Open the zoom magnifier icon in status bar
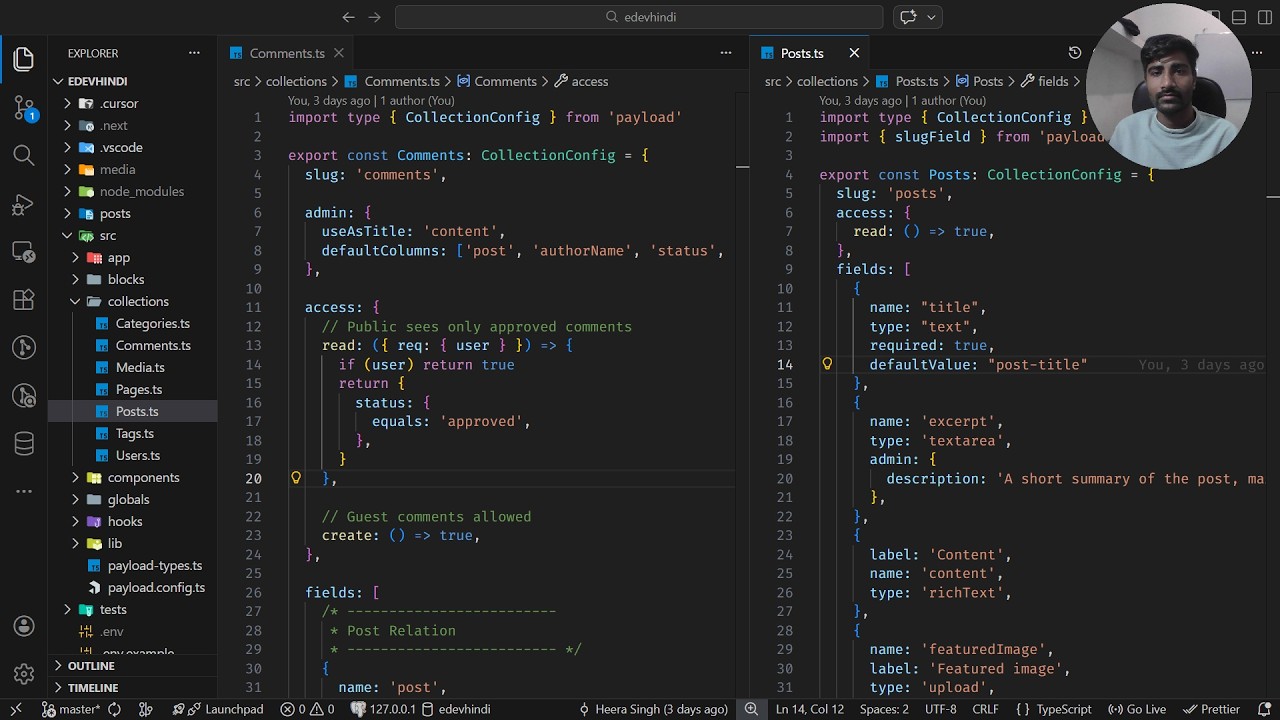Image resolution: width=1280 pixels, height=720 pixels. [751, 709]
